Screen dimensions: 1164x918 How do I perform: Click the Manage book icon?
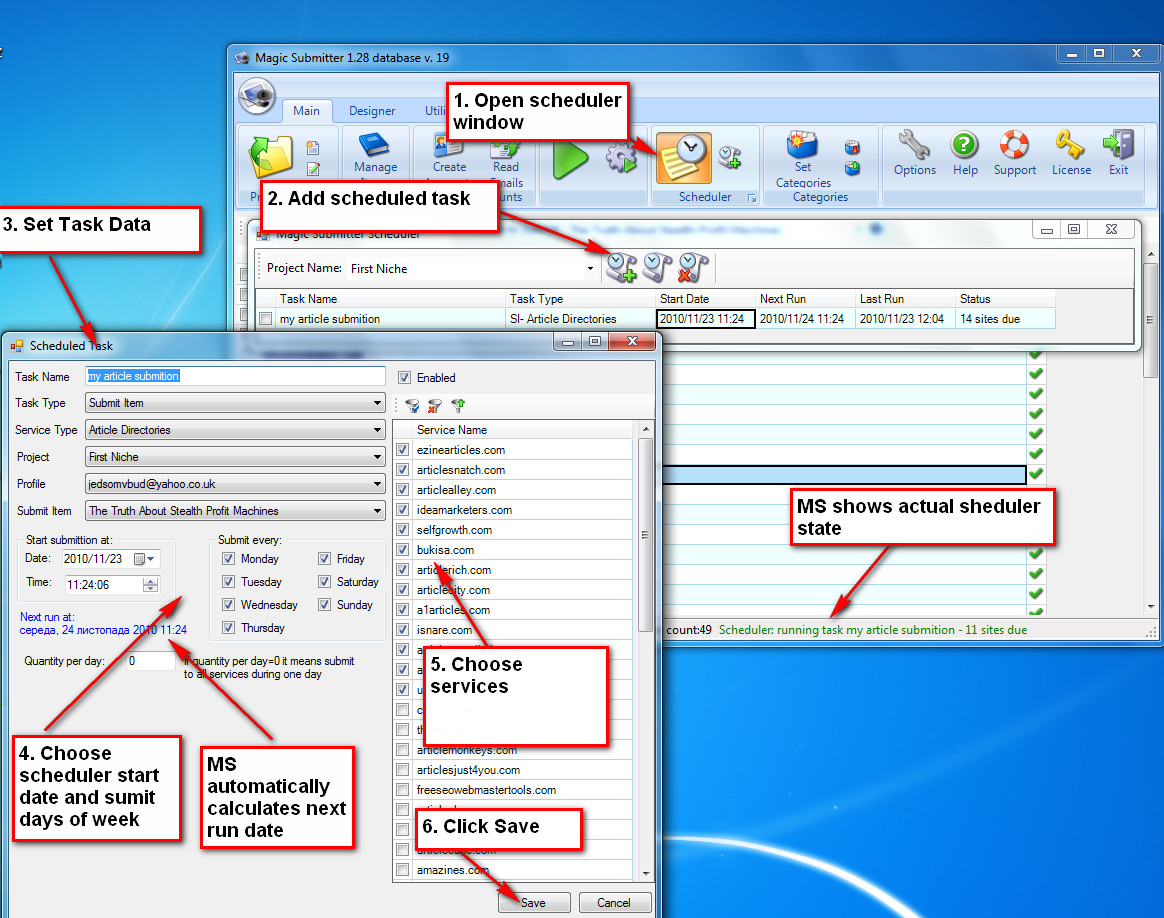coord(375,144)
